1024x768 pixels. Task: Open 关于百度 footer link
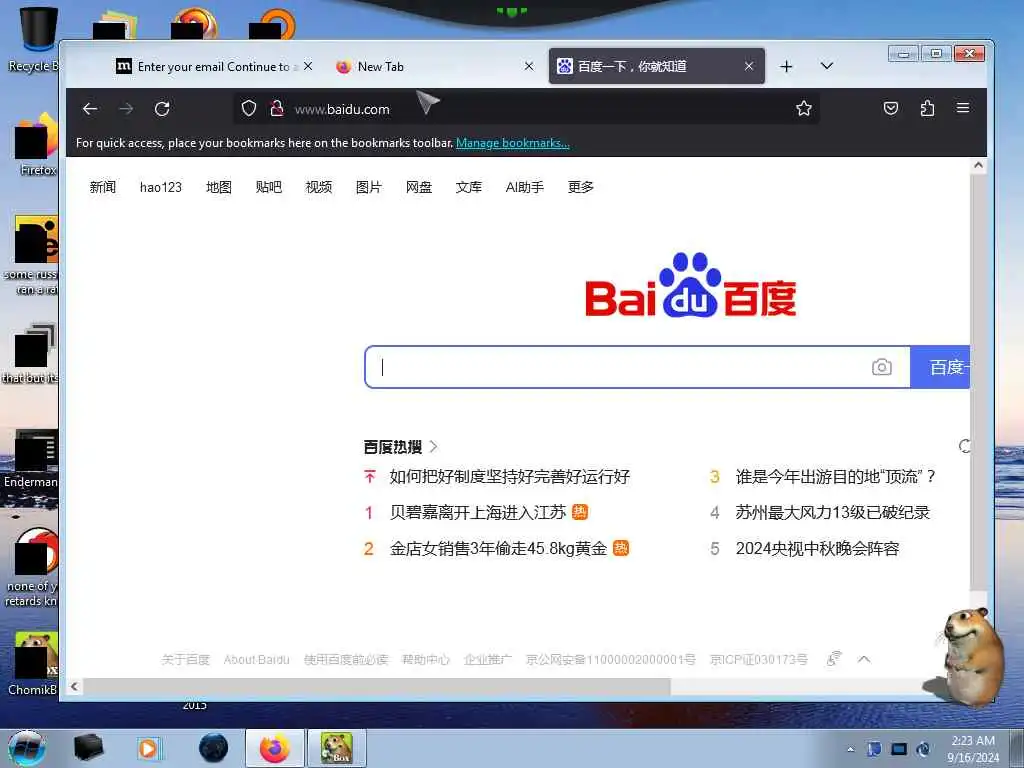pos(185,660)
